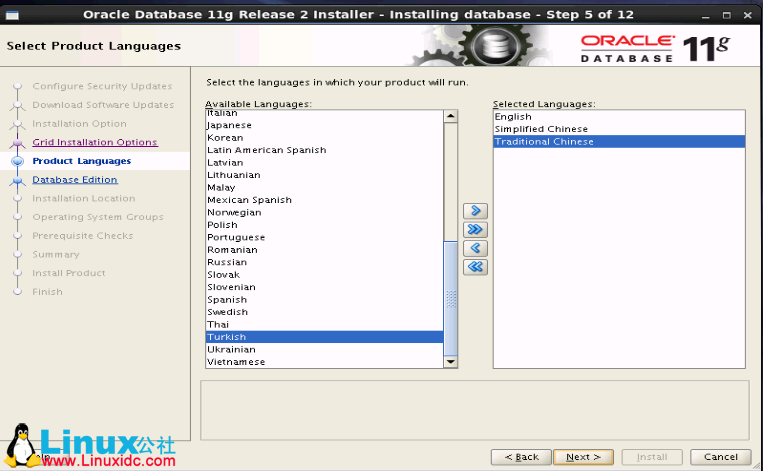Viewport: 763px width, 471px height.
Task: Pick Polish in the available list
Action: [x=325, y=225]
